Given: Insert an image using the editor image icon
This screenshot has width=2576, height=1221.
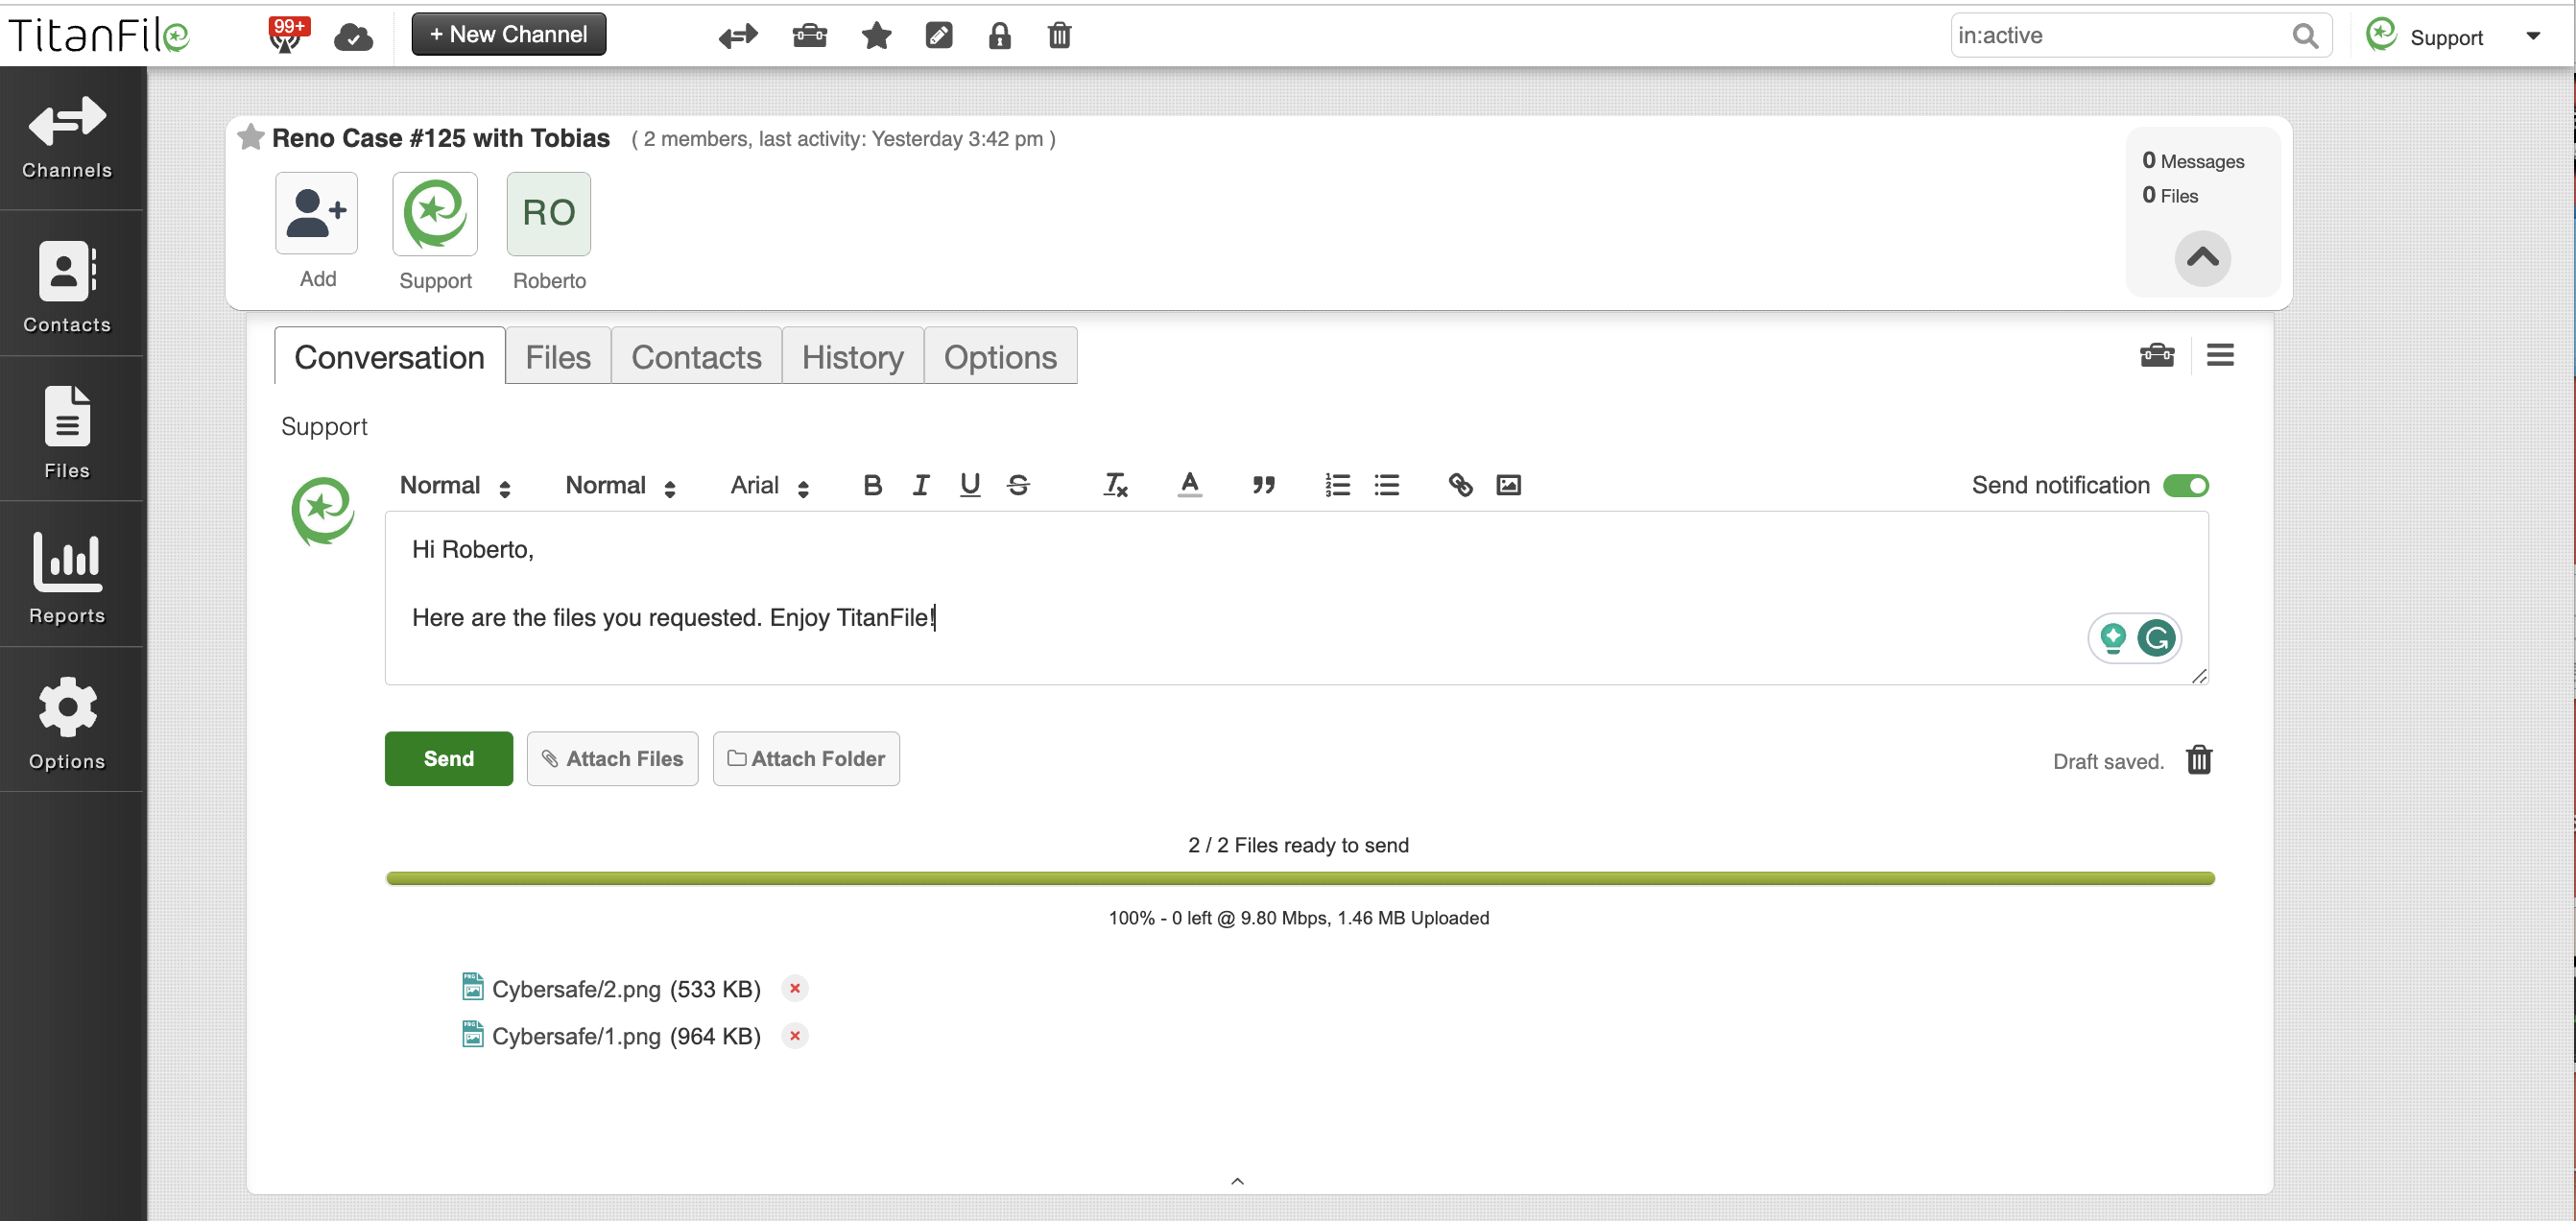Looking at the screenshot, I should [1508, 485].
